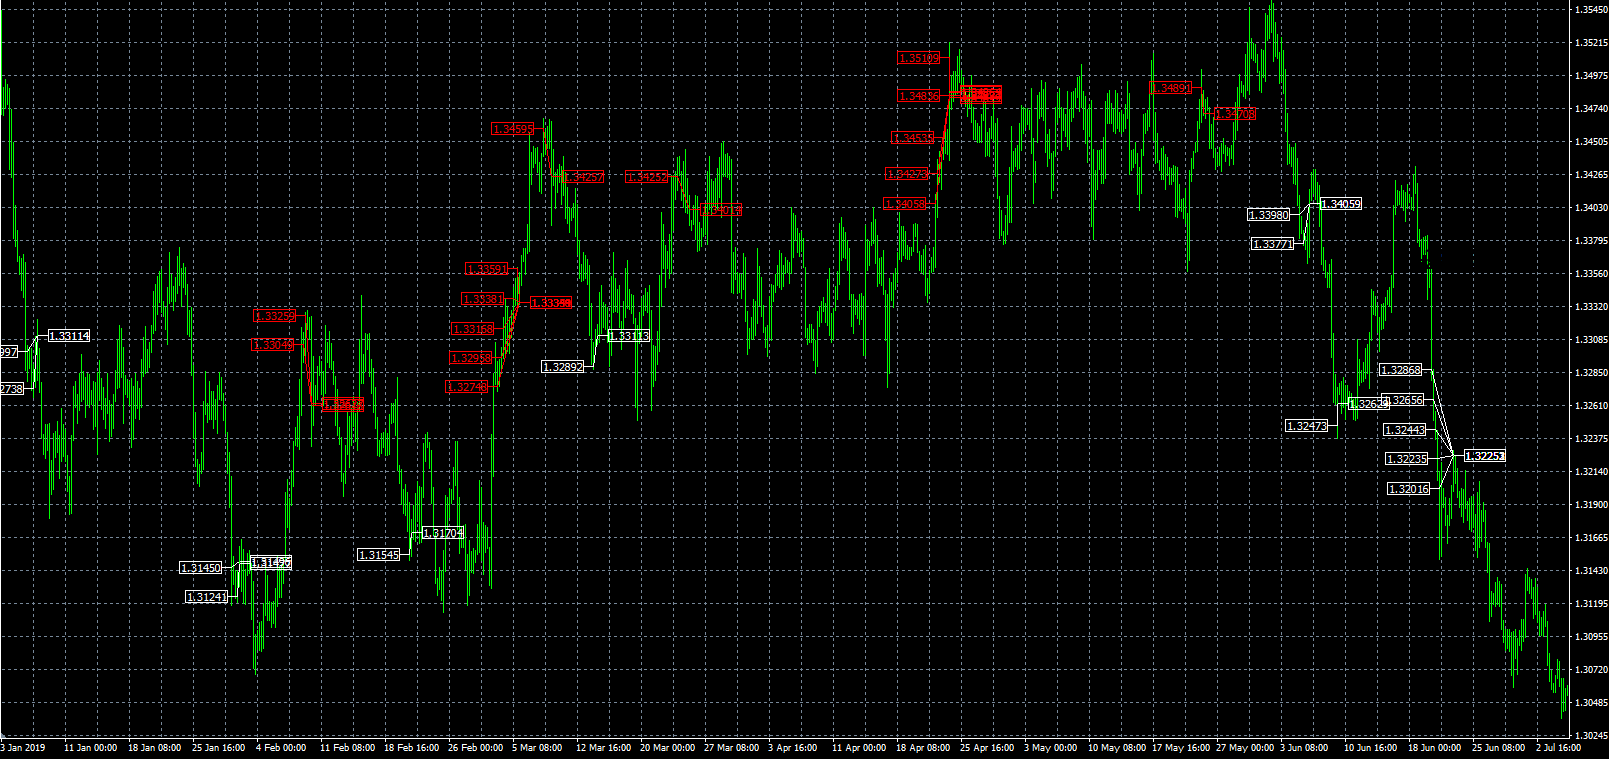Select the white 1.32235 price label
This screenshot has height=759, width=1609.
click(1407, 459)
